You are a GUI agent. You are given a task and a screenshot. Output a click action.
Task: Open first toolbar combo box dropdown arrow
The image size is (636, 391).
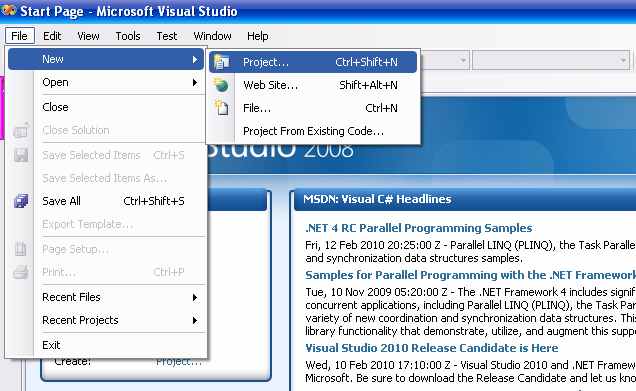(x=463, y=61)
